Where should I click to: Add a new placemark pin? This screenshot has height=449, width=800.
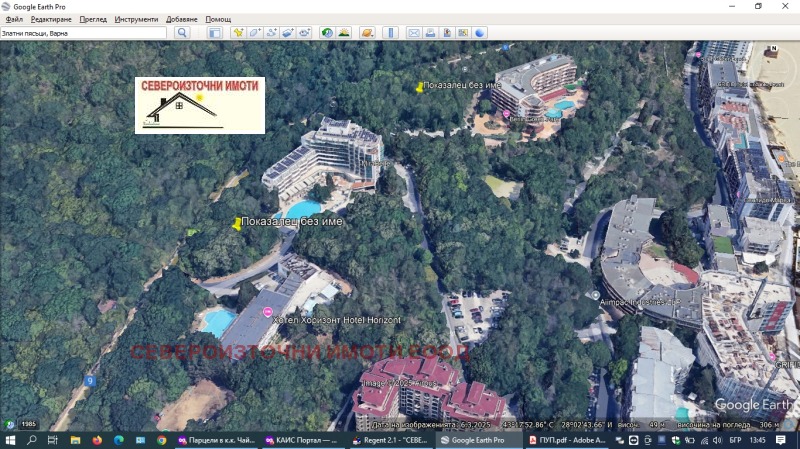[x=238, y=33]
